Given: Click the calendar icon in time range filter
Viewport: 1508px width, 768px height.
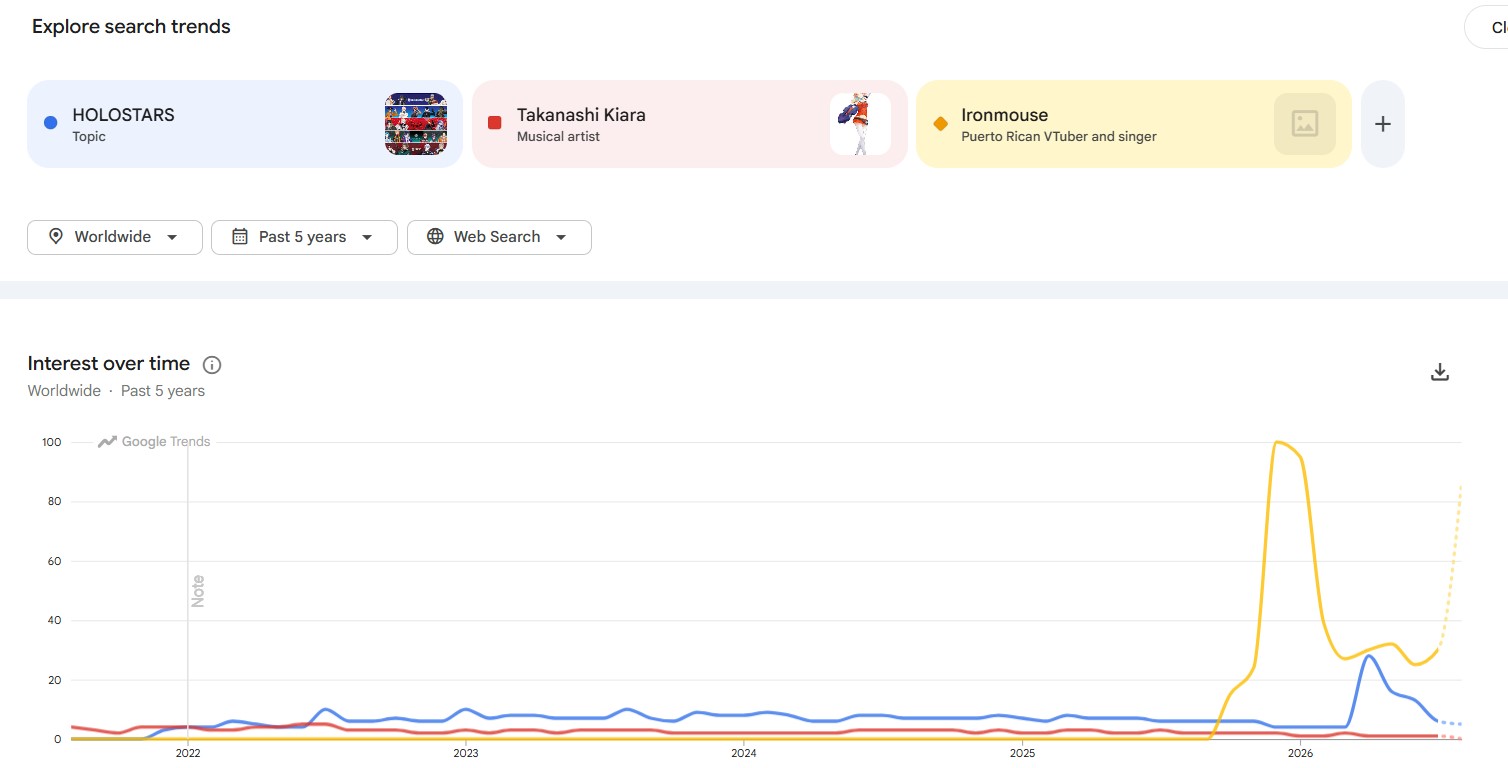Looking at the screenshot, I should tap(240, 237).
